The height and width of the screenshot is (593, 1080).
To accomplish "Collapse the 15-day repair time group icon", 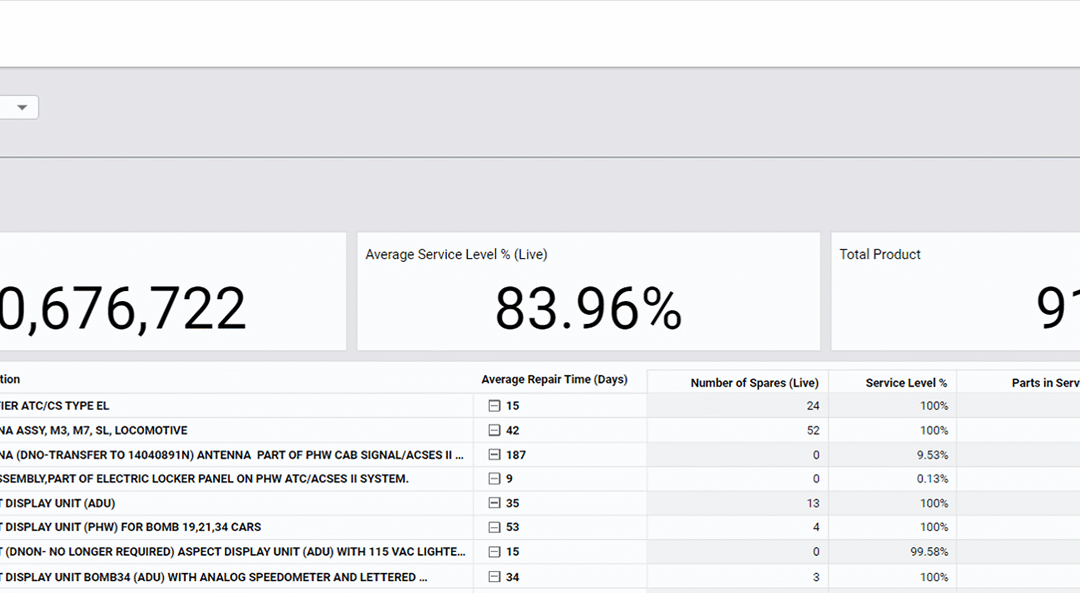I will coord(494,406).
